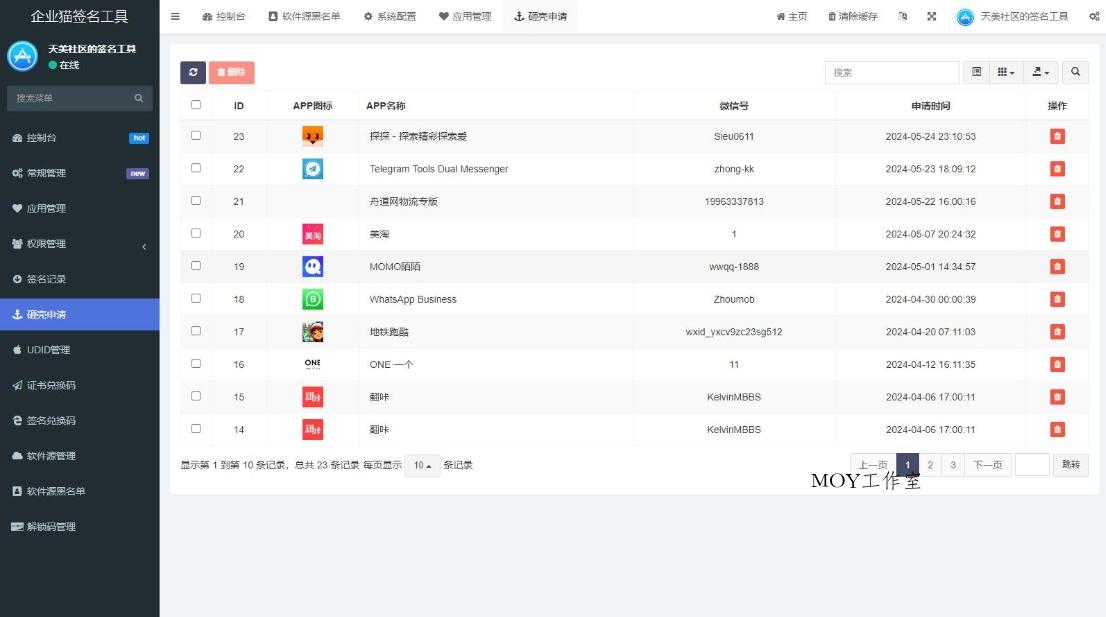Click the magnifier icon beside the search box
The image size is (1106, 617).
pyautogui.click(x=1074, y=72)
